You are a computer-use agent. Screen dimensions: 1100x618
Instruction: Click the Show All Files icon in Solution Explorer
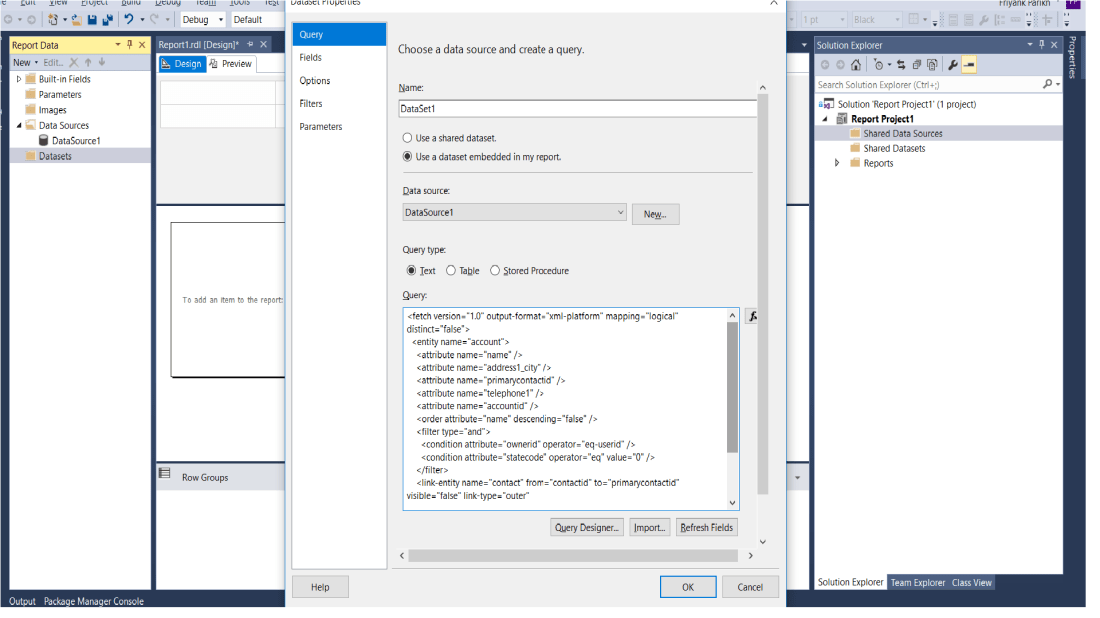tap(933, 65)
